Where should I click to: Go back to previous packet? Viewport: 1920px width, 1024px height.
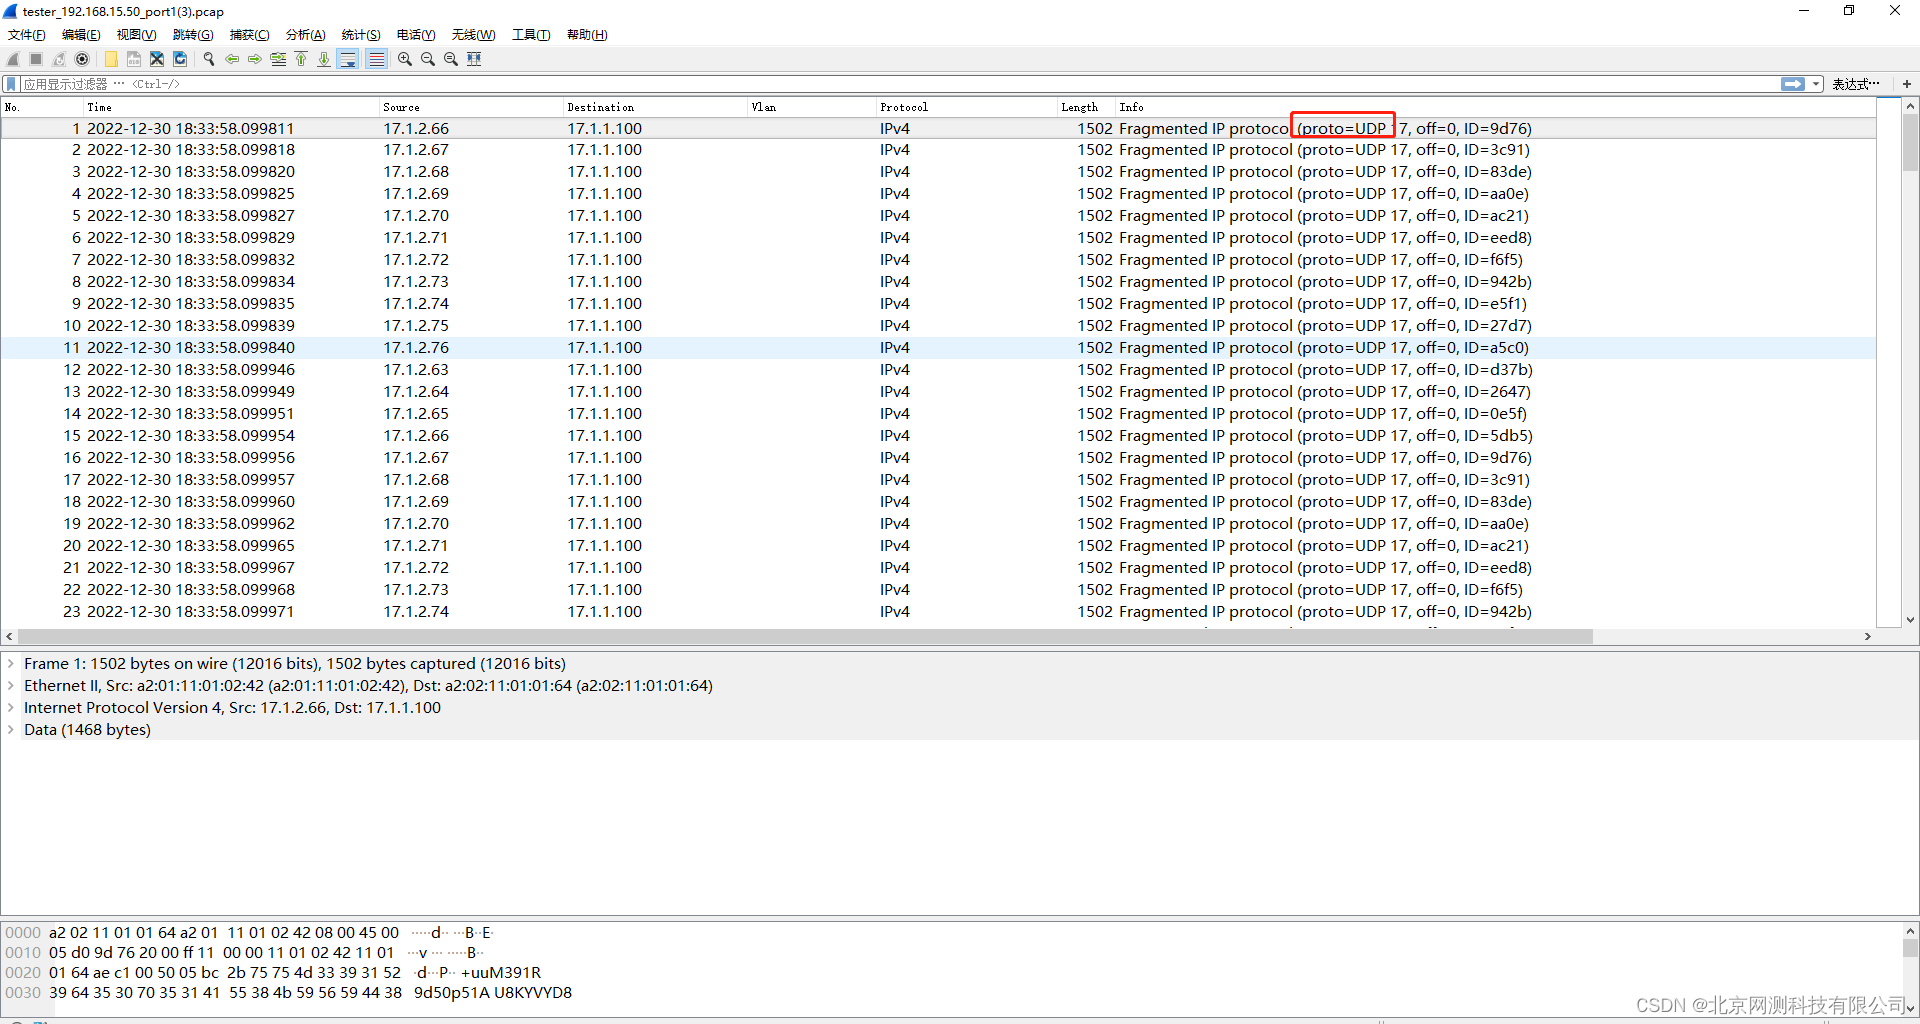tap(232, 59)
